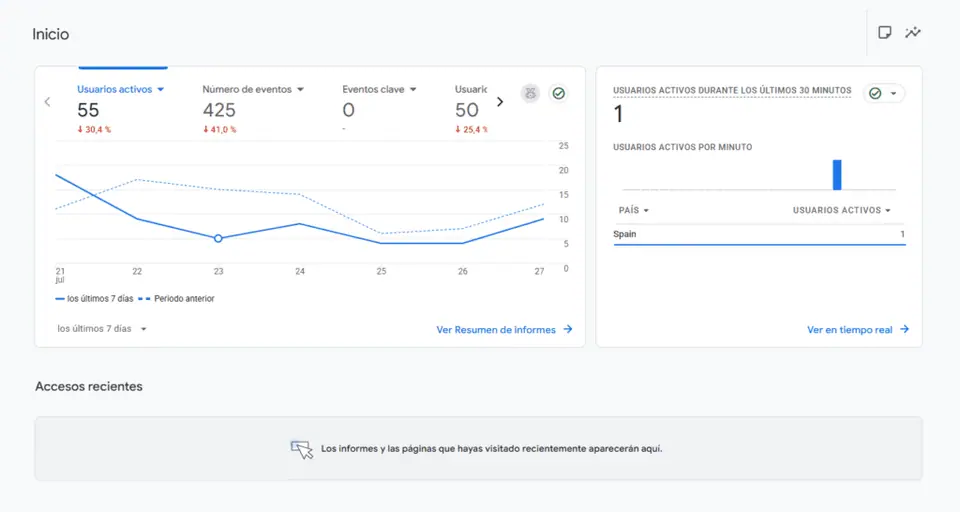
Task: Open Eventos clave metric dropdown
Action: [x=413, y=89]
